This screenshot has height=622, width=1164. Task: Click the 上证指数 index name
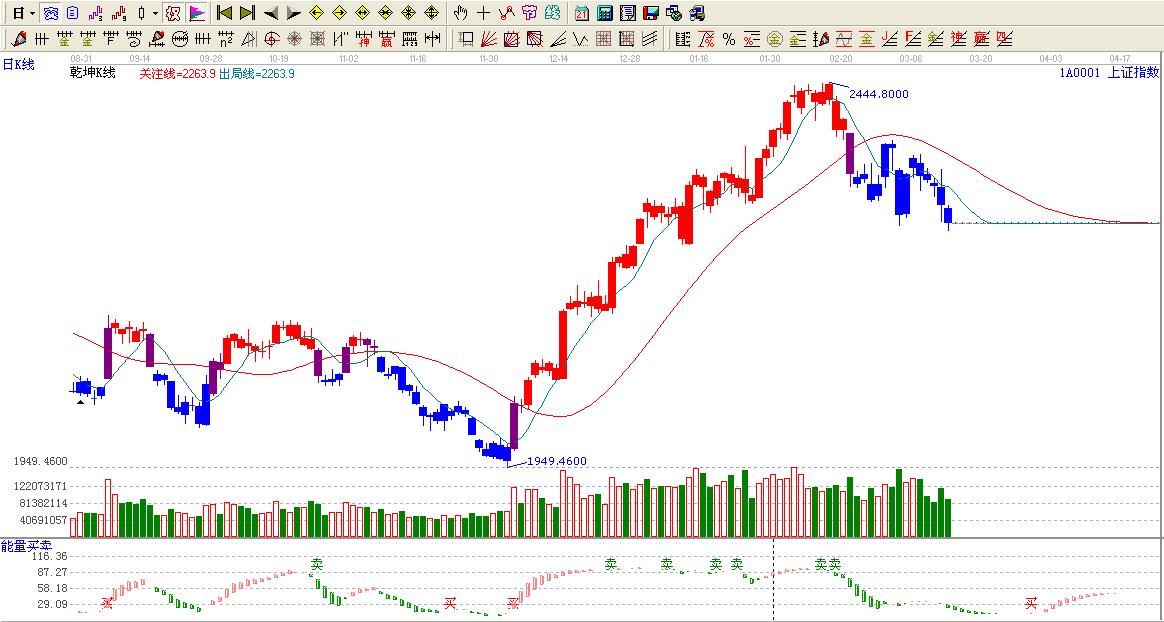pos(1134,72)
